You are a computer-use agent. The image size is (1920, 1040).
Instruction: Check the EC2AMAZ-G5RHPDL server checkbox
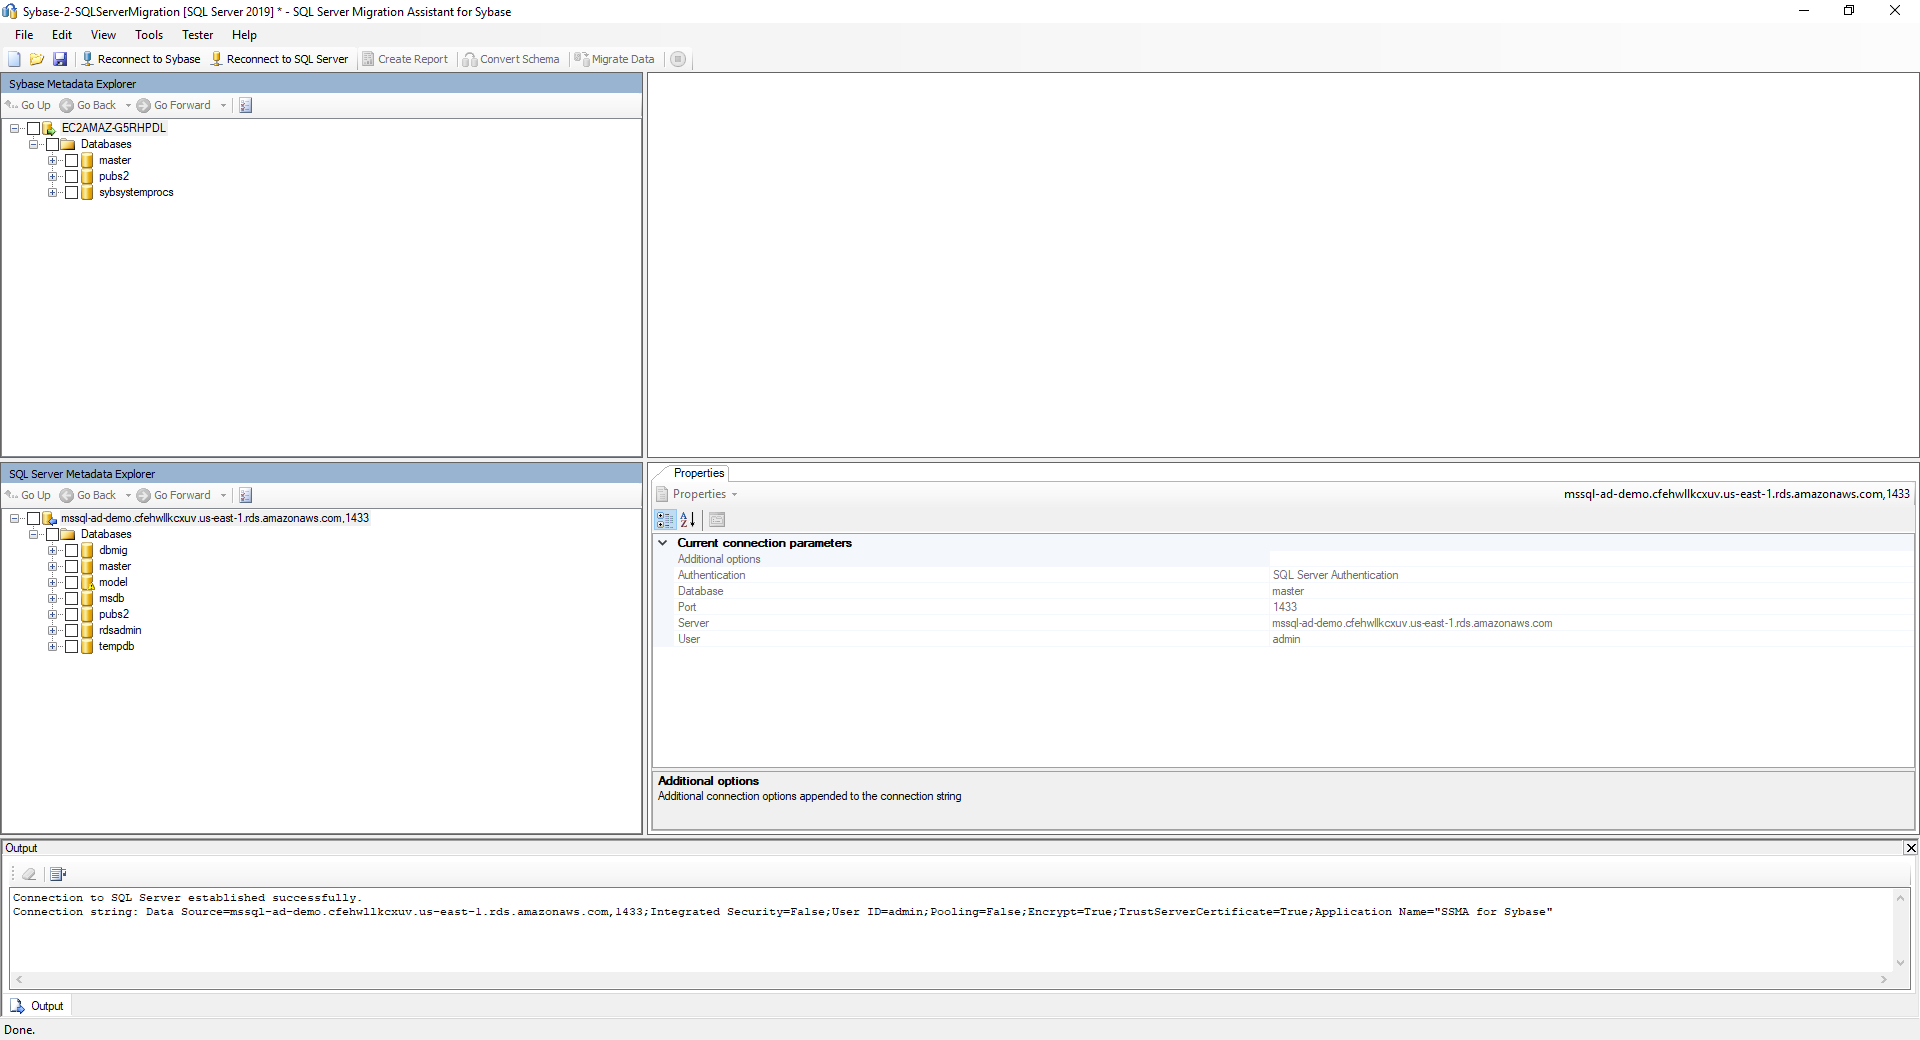(33, 128)
